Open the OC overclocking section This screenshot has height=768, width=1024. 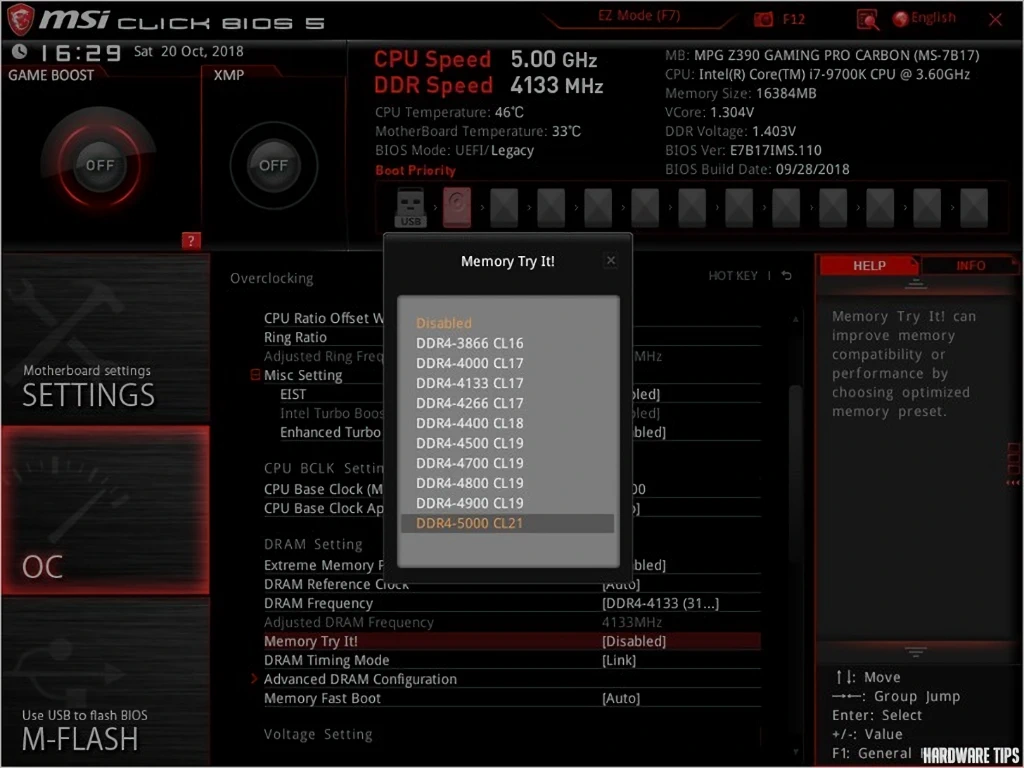tap(105, 510)
